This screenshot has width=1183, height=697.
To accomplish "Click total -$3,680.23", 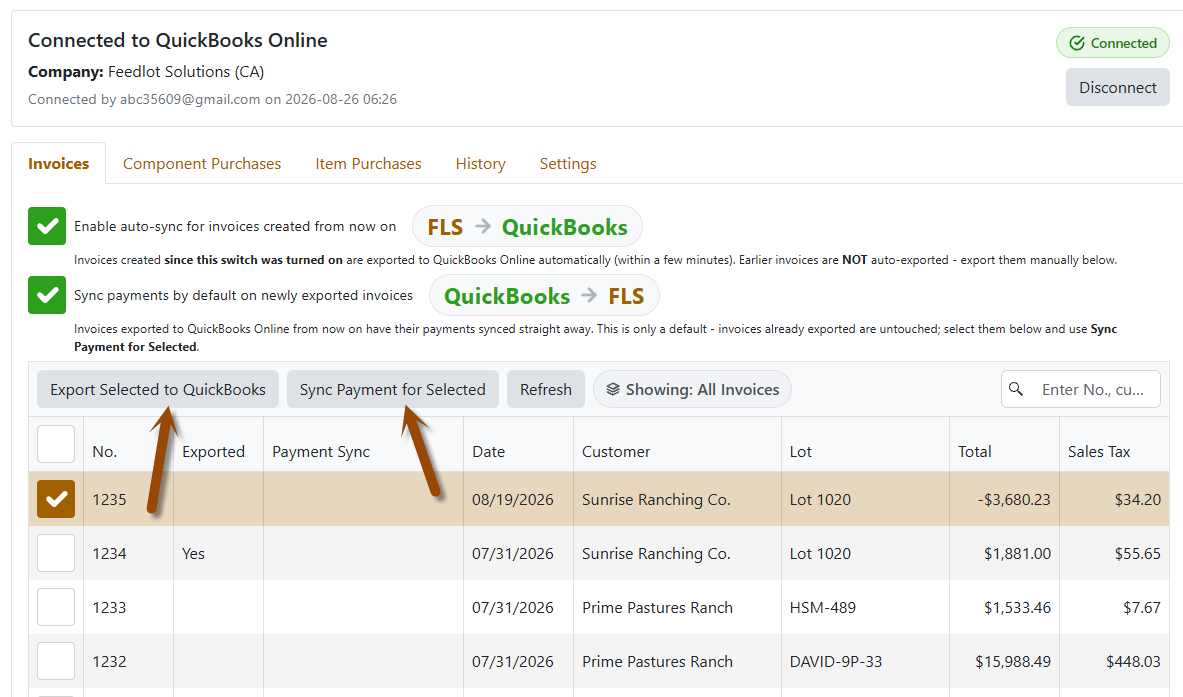I will click(1013, 499).
